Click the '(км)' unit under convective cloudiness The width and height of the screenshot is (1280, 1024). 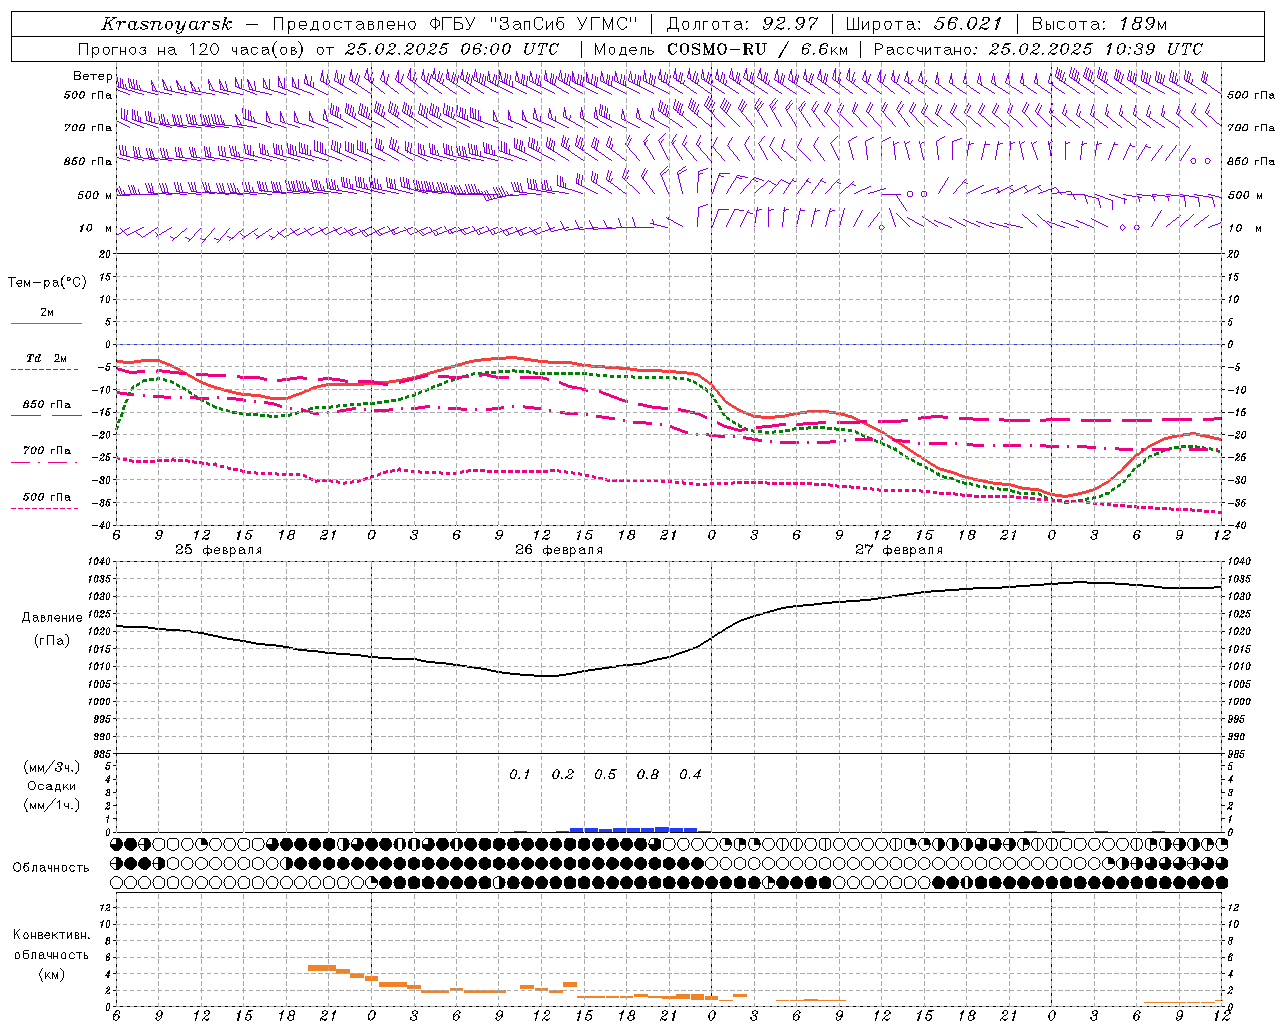(52, 974)
